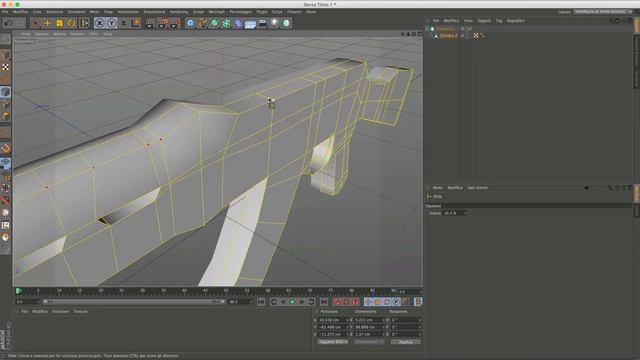Image resolution: width=640 pixels, height=360 pixels.
Task: Select the Scale tool
Action: click(x=60, y=23)
